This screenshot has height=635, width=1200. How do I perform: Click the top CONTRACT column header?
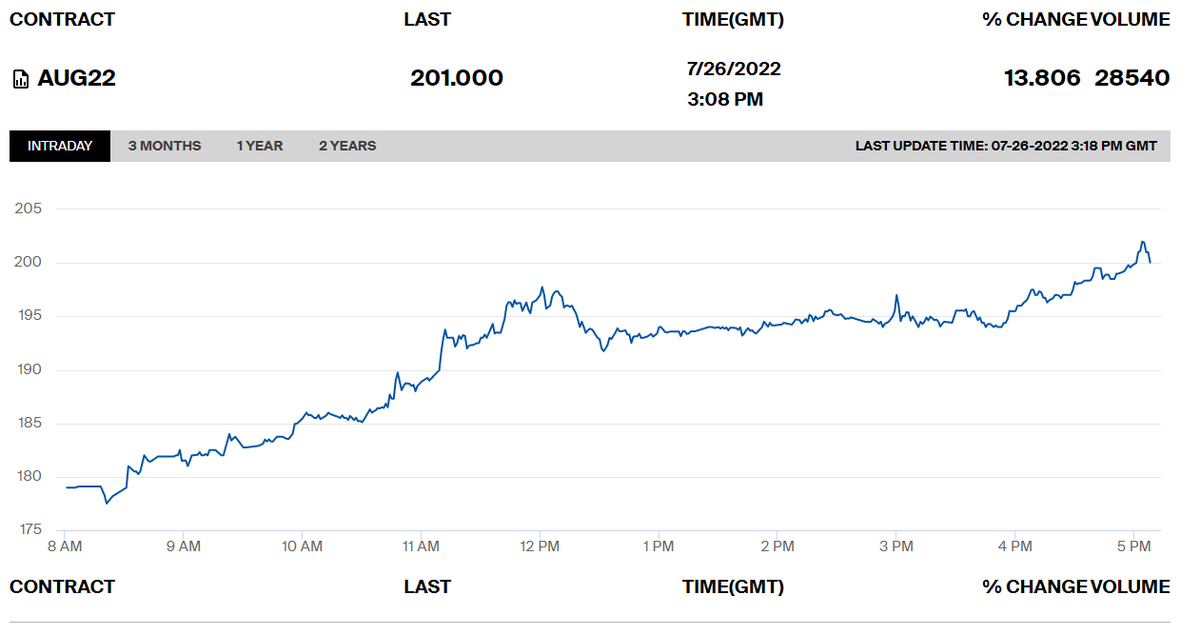point(62,19)
